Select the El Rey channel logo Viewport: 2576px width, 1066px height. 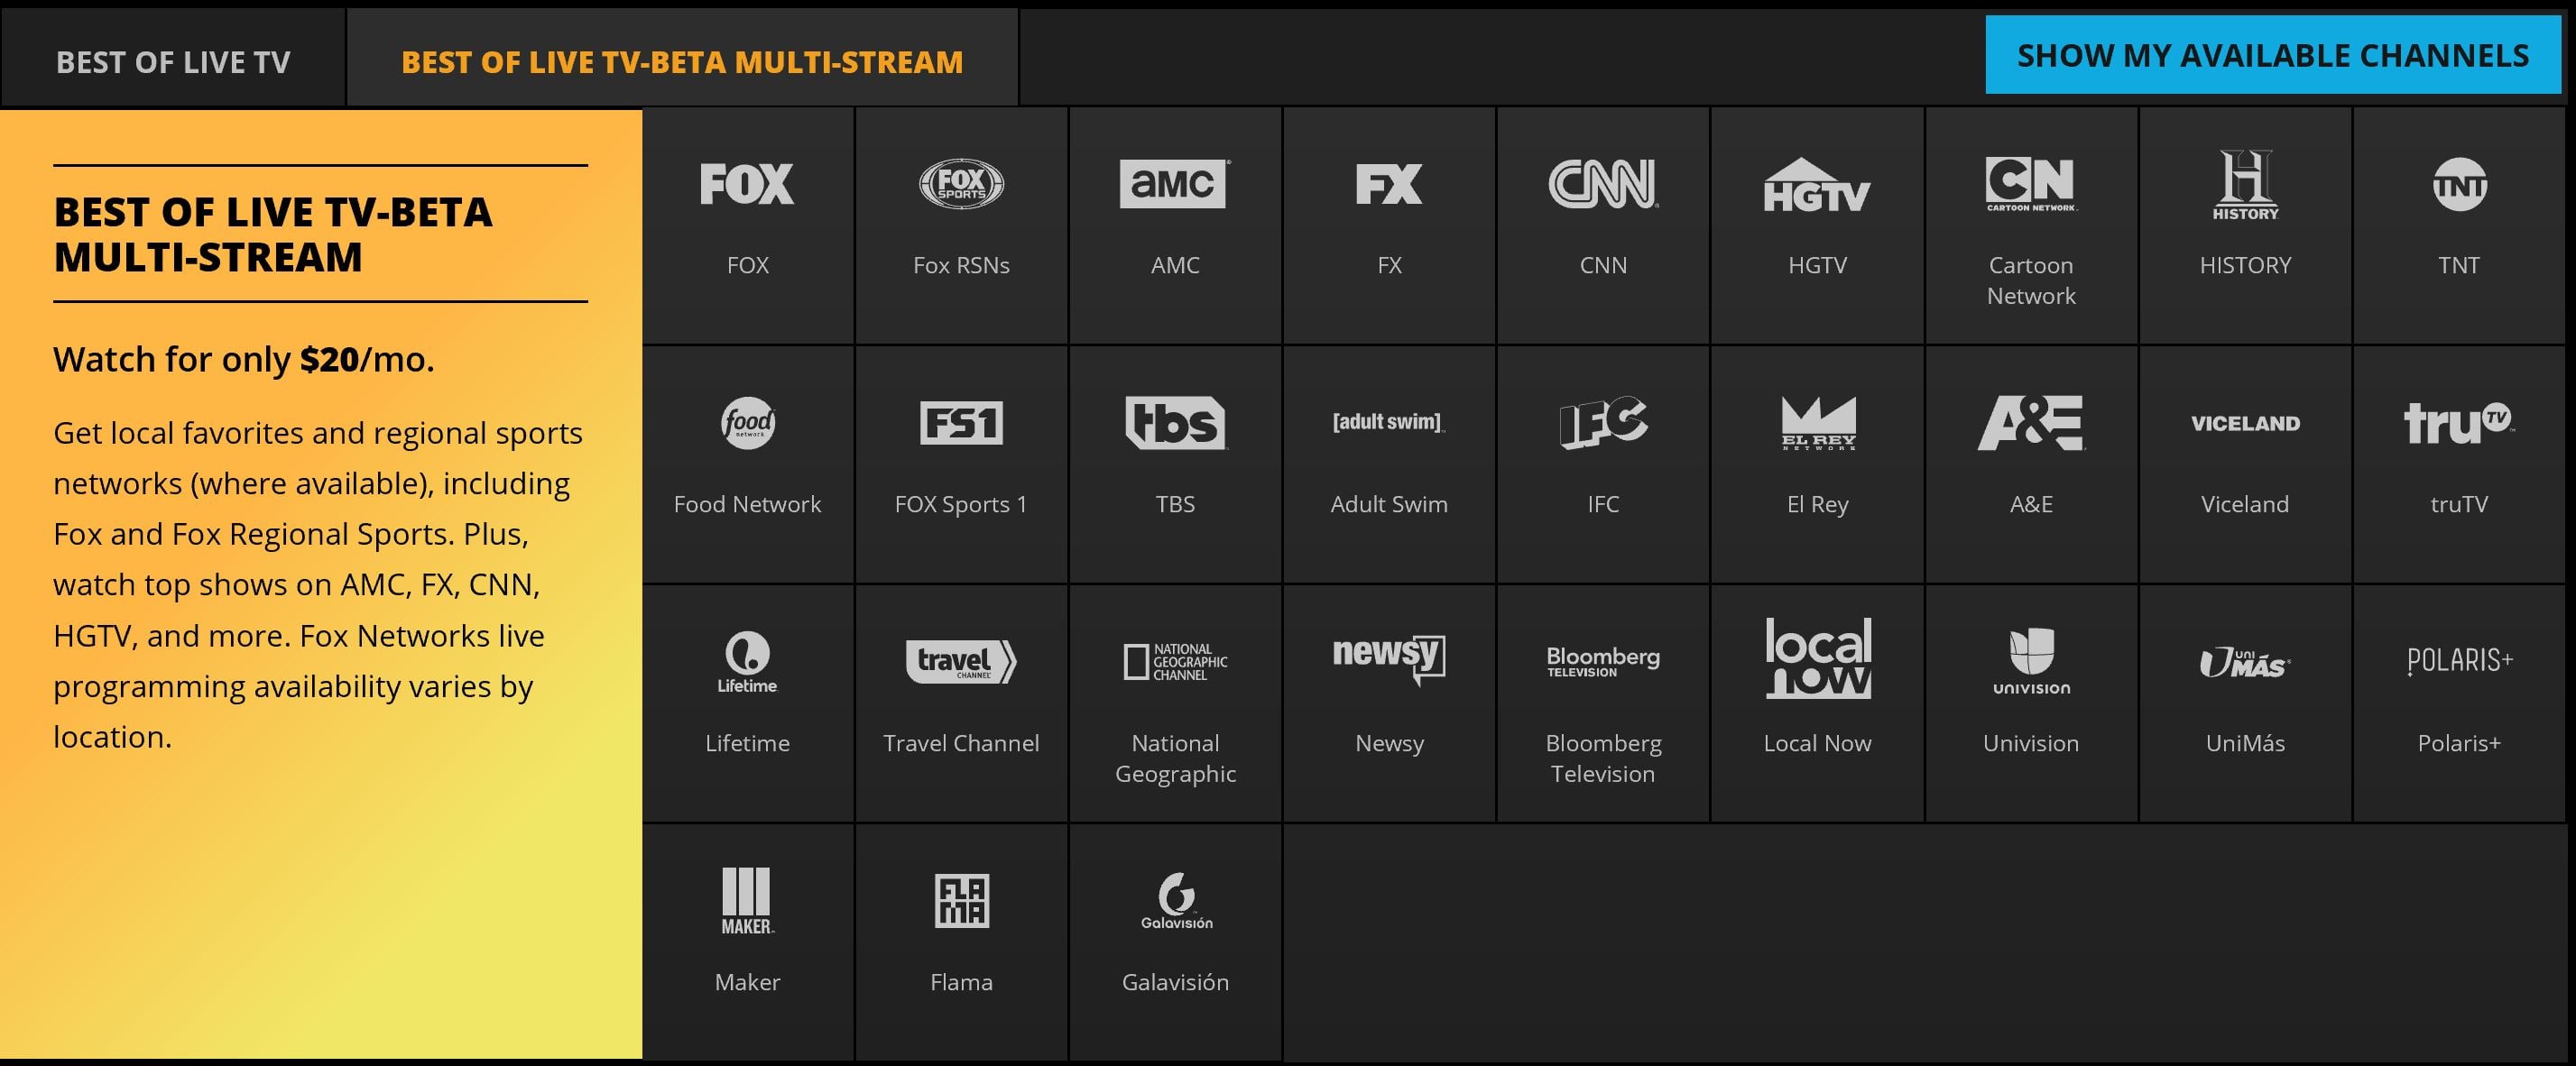1817,423
